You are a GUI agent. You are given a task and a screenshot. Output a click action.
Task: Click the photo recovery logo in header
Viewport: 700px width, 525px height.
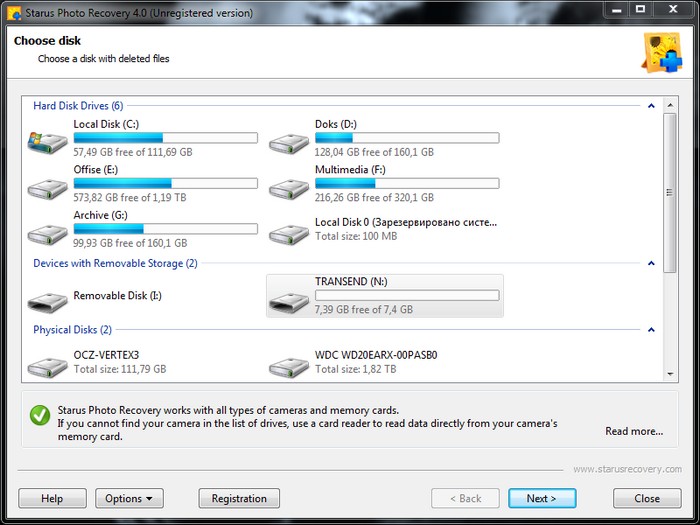click(662, 52)
